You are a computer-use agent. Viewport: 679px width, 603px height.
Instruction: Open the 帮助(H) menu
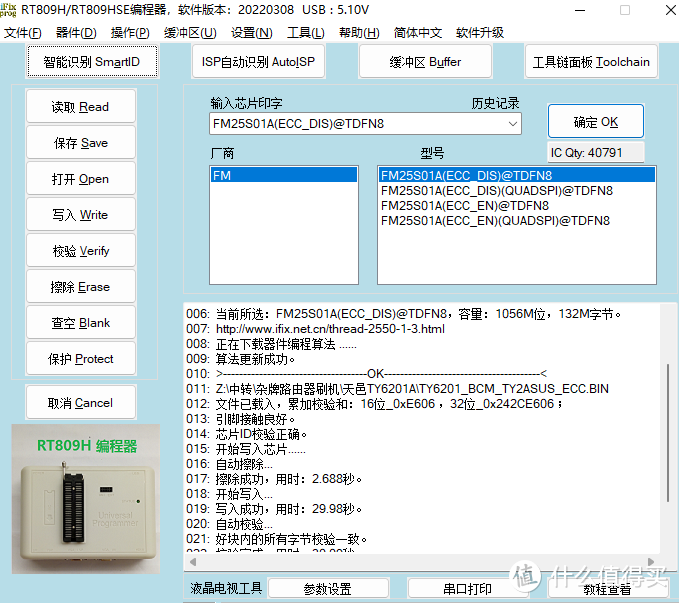point(359,33)
